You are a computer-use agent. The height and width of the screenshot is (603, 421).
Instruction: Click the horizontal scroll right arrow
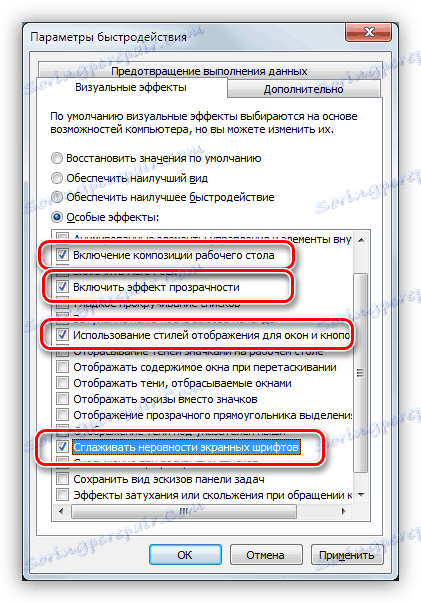[x=344, y=511]
